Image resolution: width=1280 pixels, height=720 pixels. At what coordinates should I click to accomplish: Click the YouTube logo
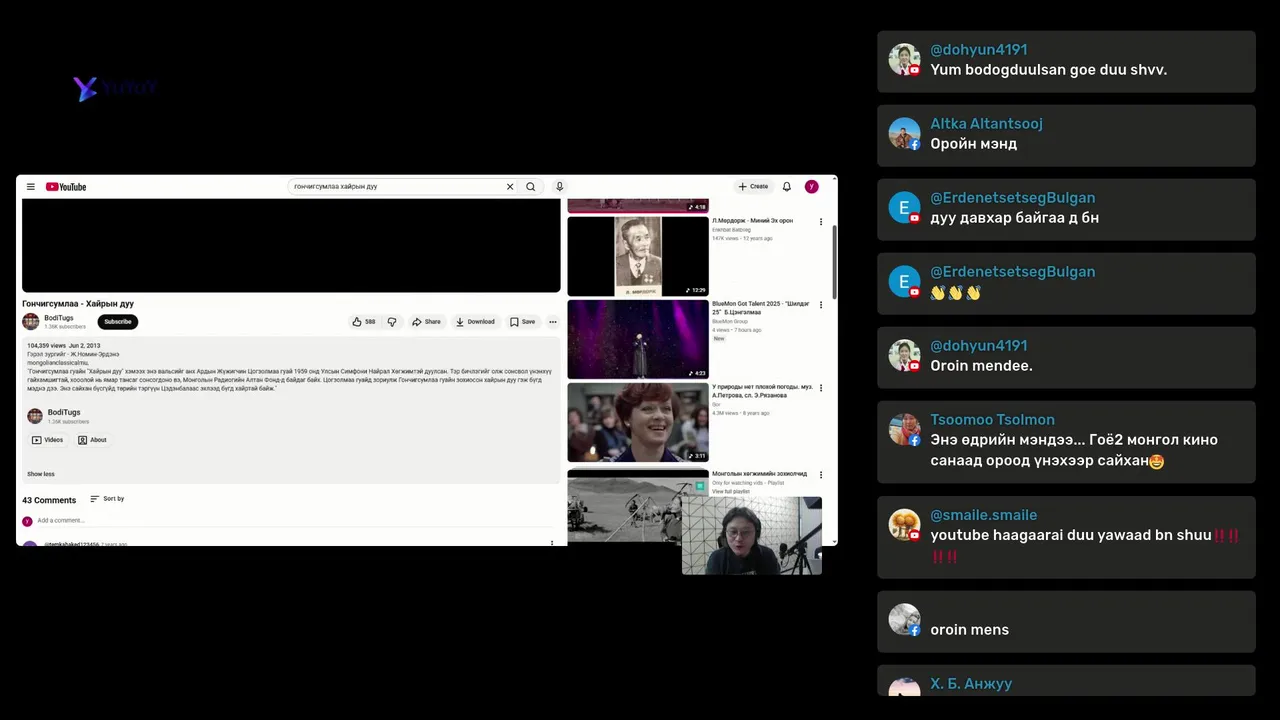(x=66, y=187)
